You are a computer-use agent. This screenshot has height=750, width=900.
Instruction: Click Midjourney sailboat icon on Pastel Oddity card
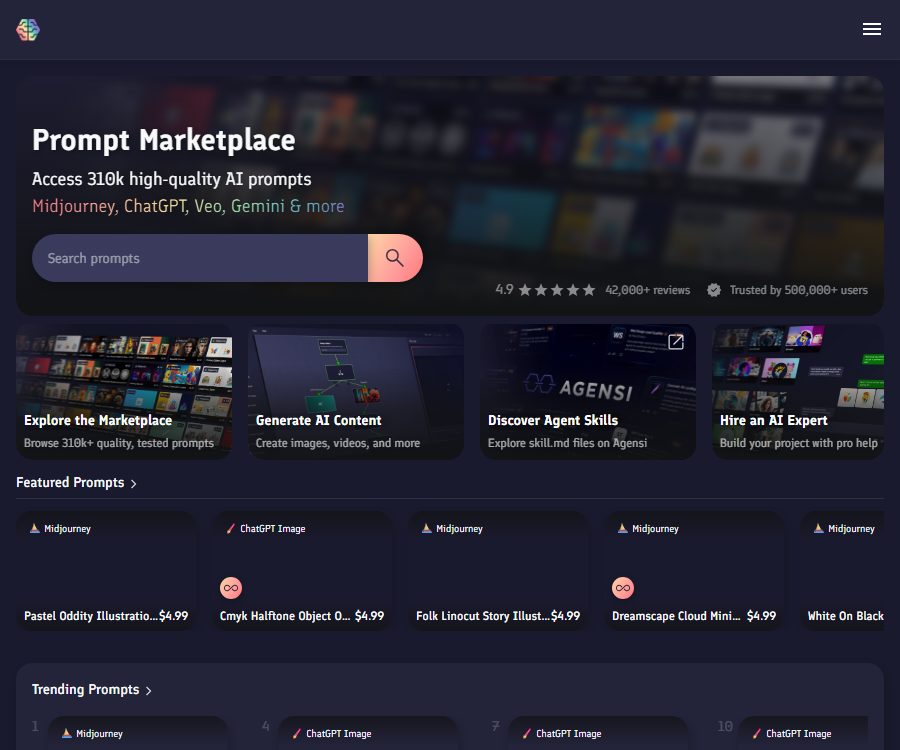[x=34, y=528]
